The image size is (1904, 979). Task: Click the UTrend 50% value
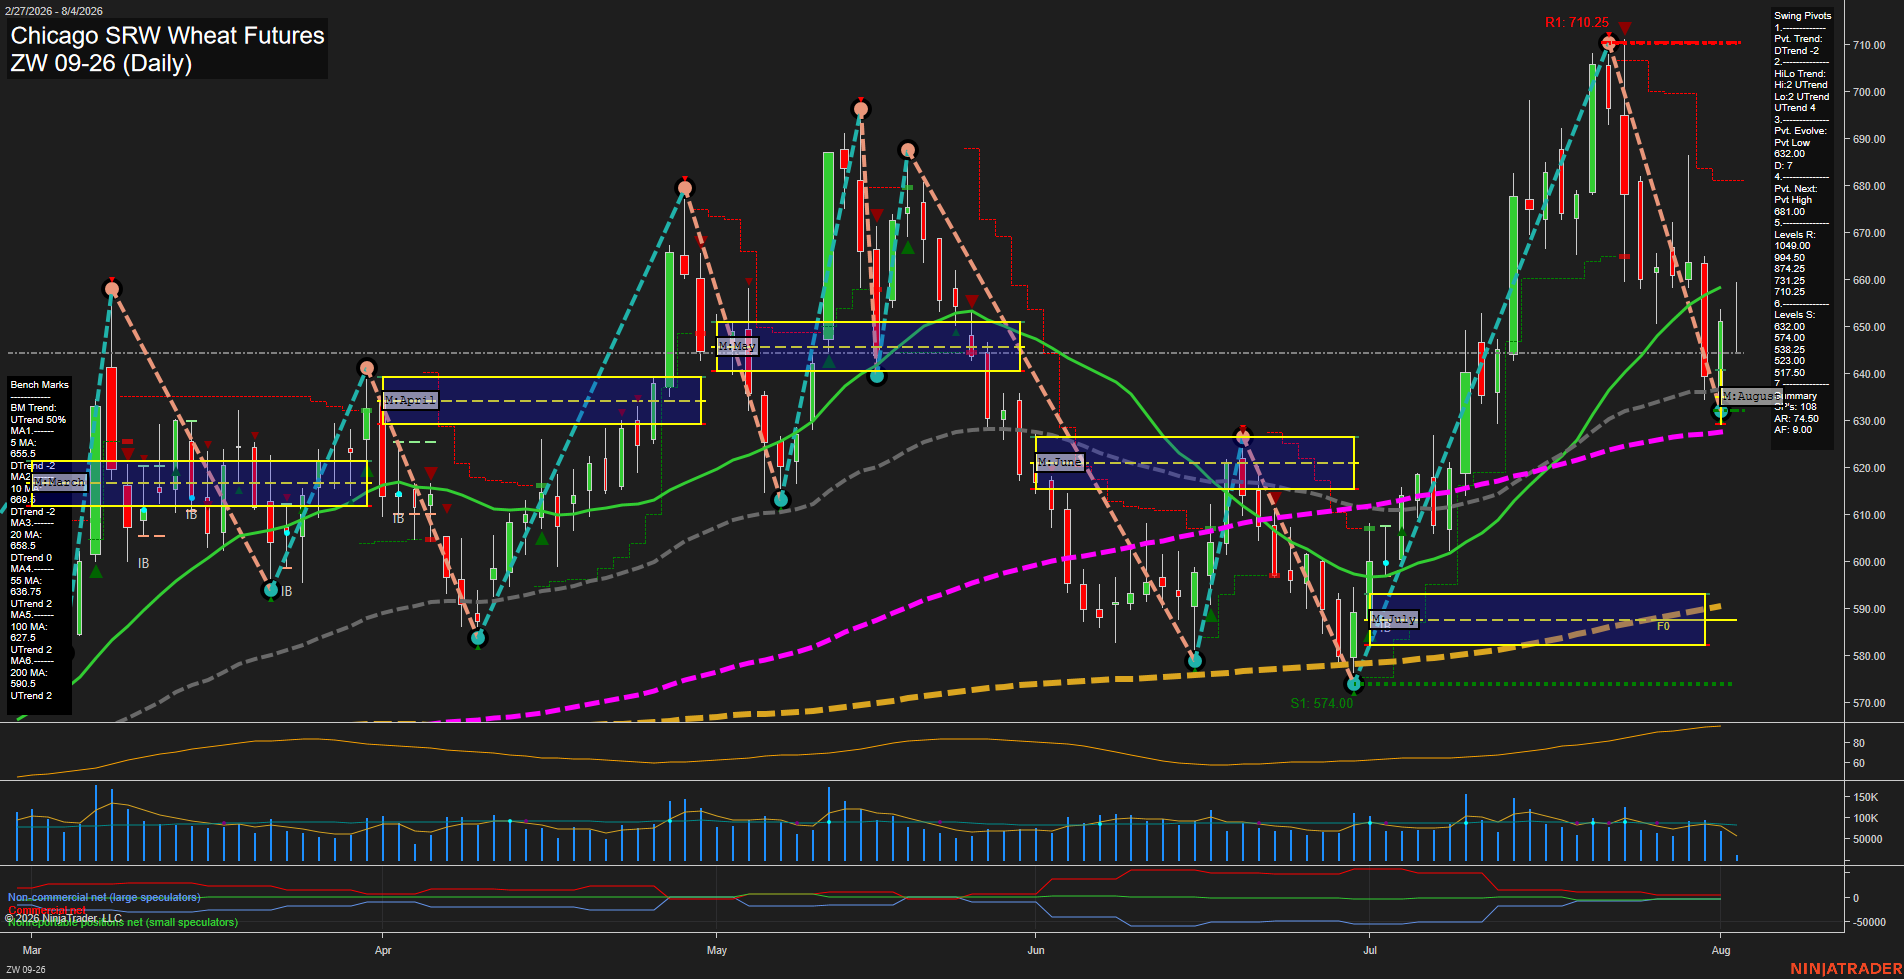coord(38,420)
